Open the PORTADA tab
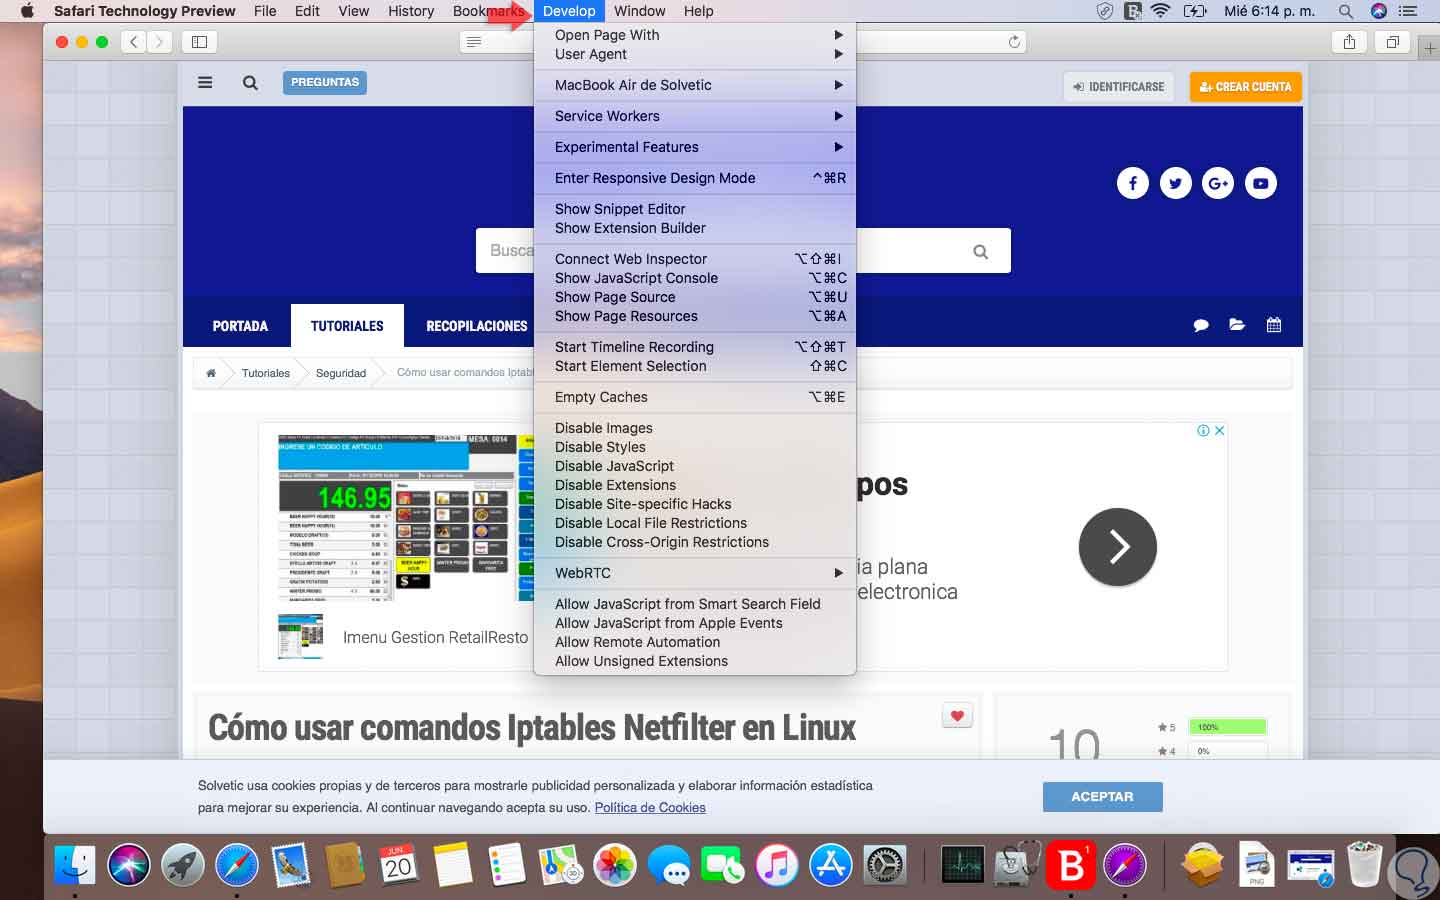1440x900 pixels. click(x=240, y=326)
